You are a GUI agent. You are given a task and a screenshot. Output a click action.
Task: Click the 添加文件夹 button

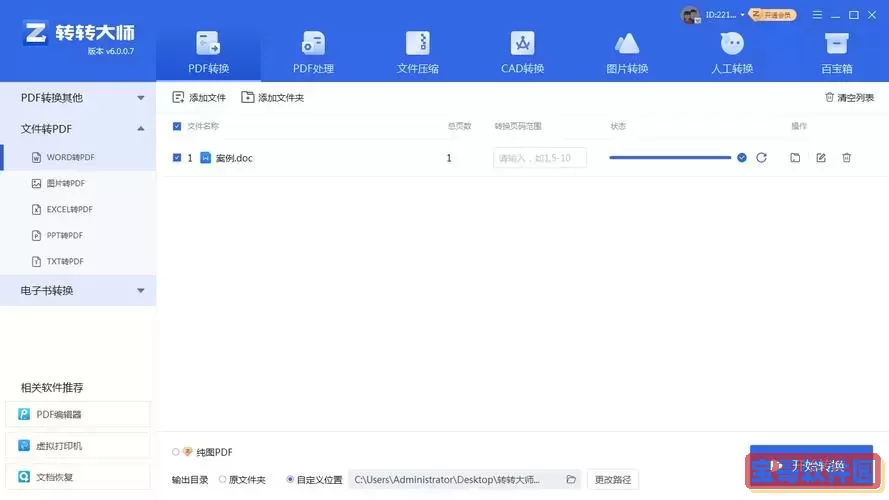[x=272, y=98]
